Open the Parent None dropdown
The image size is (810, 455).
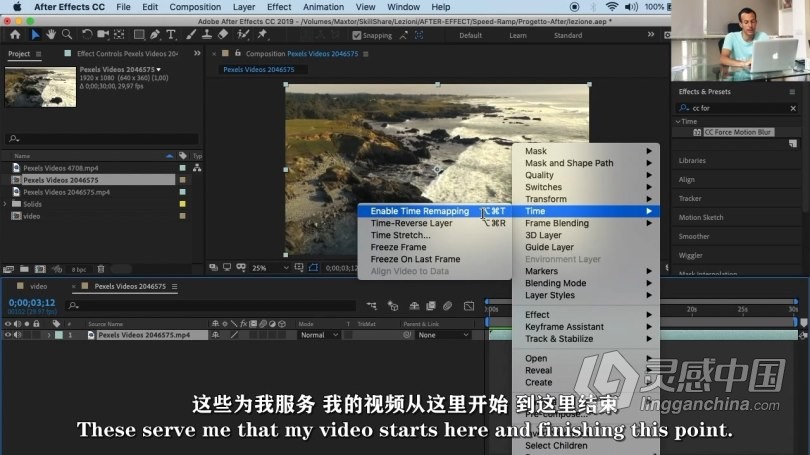[443, 335]
